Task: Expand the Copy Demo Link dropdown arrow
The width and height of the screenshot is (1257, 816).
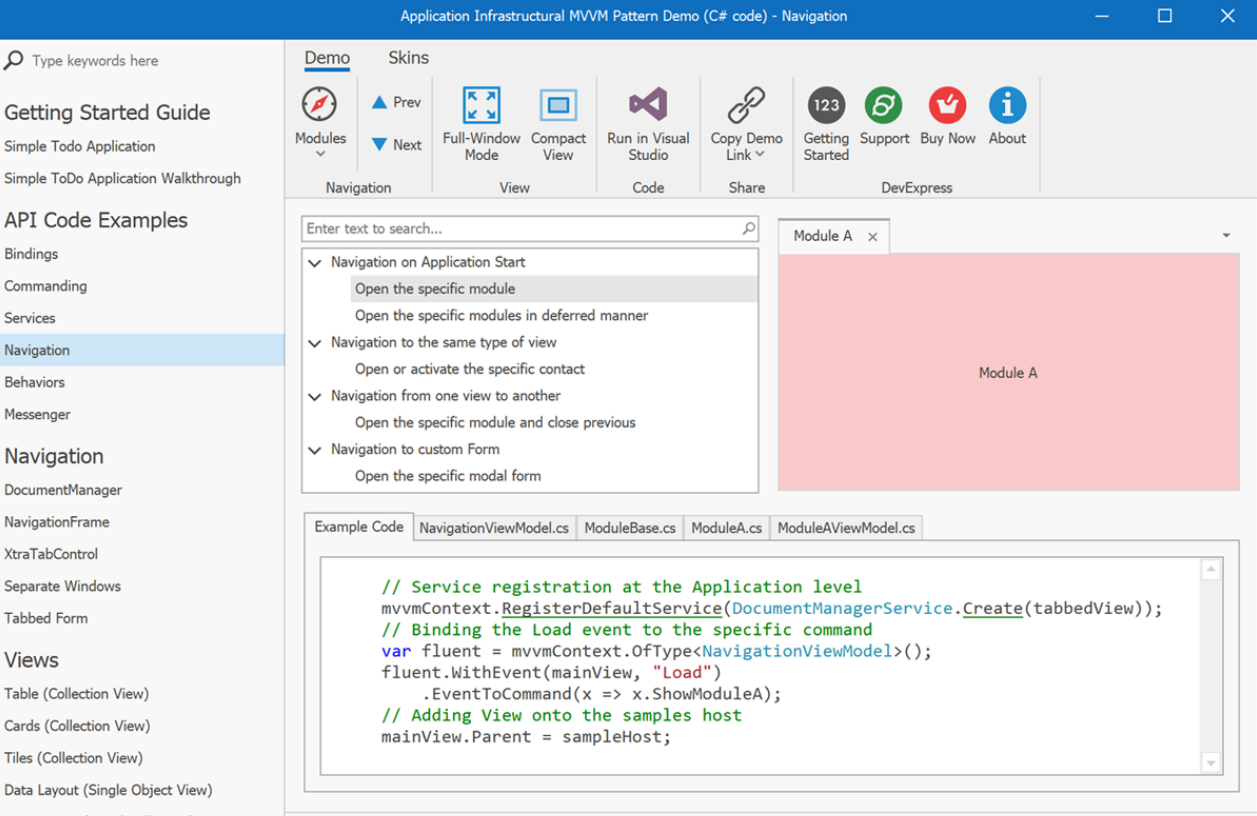Action: click(x=760, y=154)
